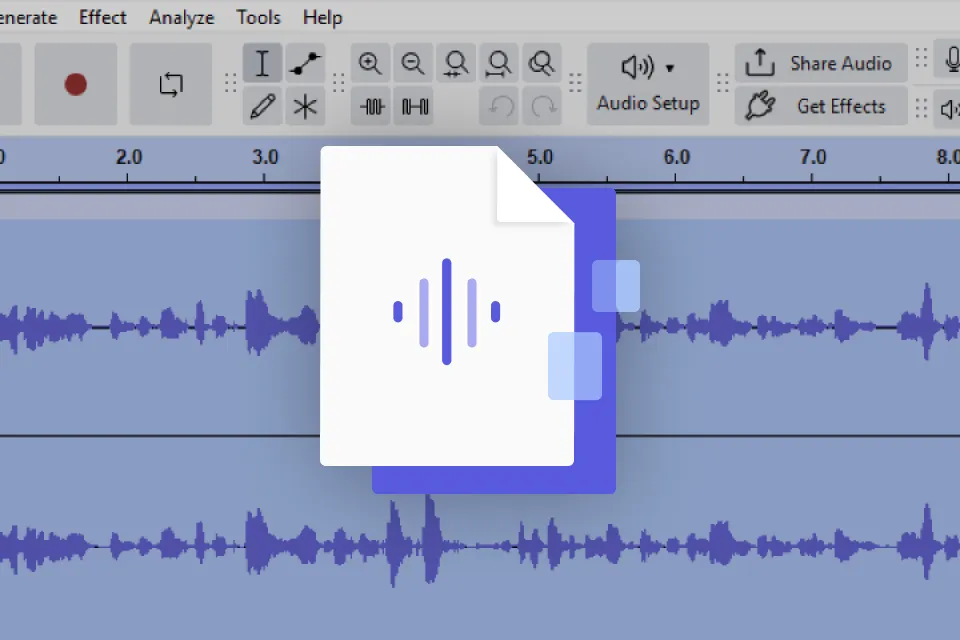Click the red Record button
Screen dimensions: 960x640
point(76,84)
